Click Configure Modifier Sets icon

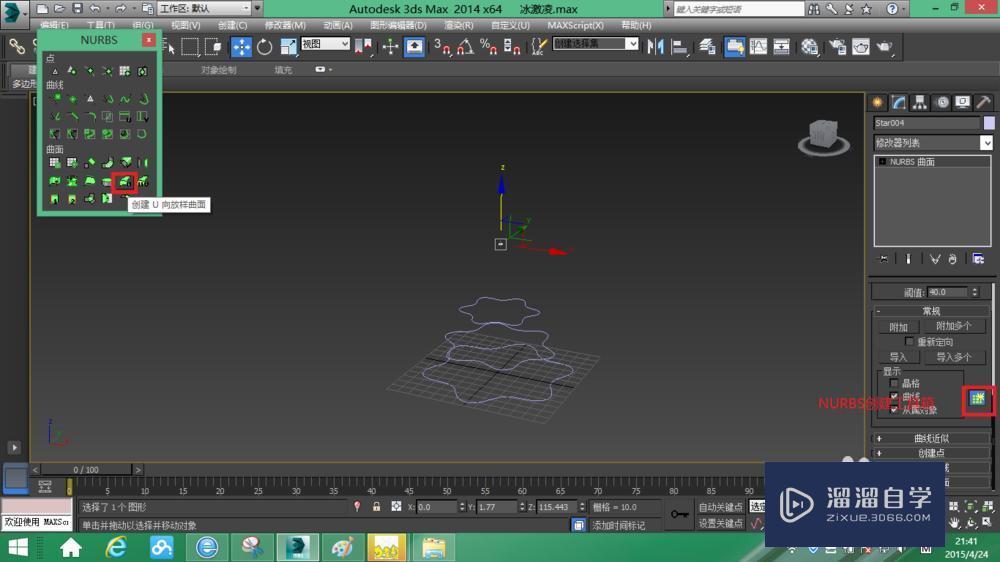(978, 259)
